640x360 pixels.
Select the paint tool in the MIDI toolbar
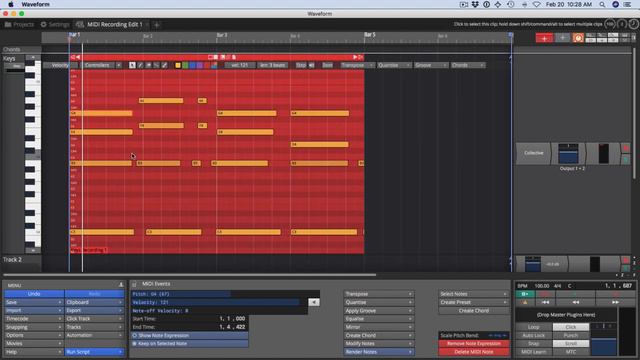pos(164,65)
